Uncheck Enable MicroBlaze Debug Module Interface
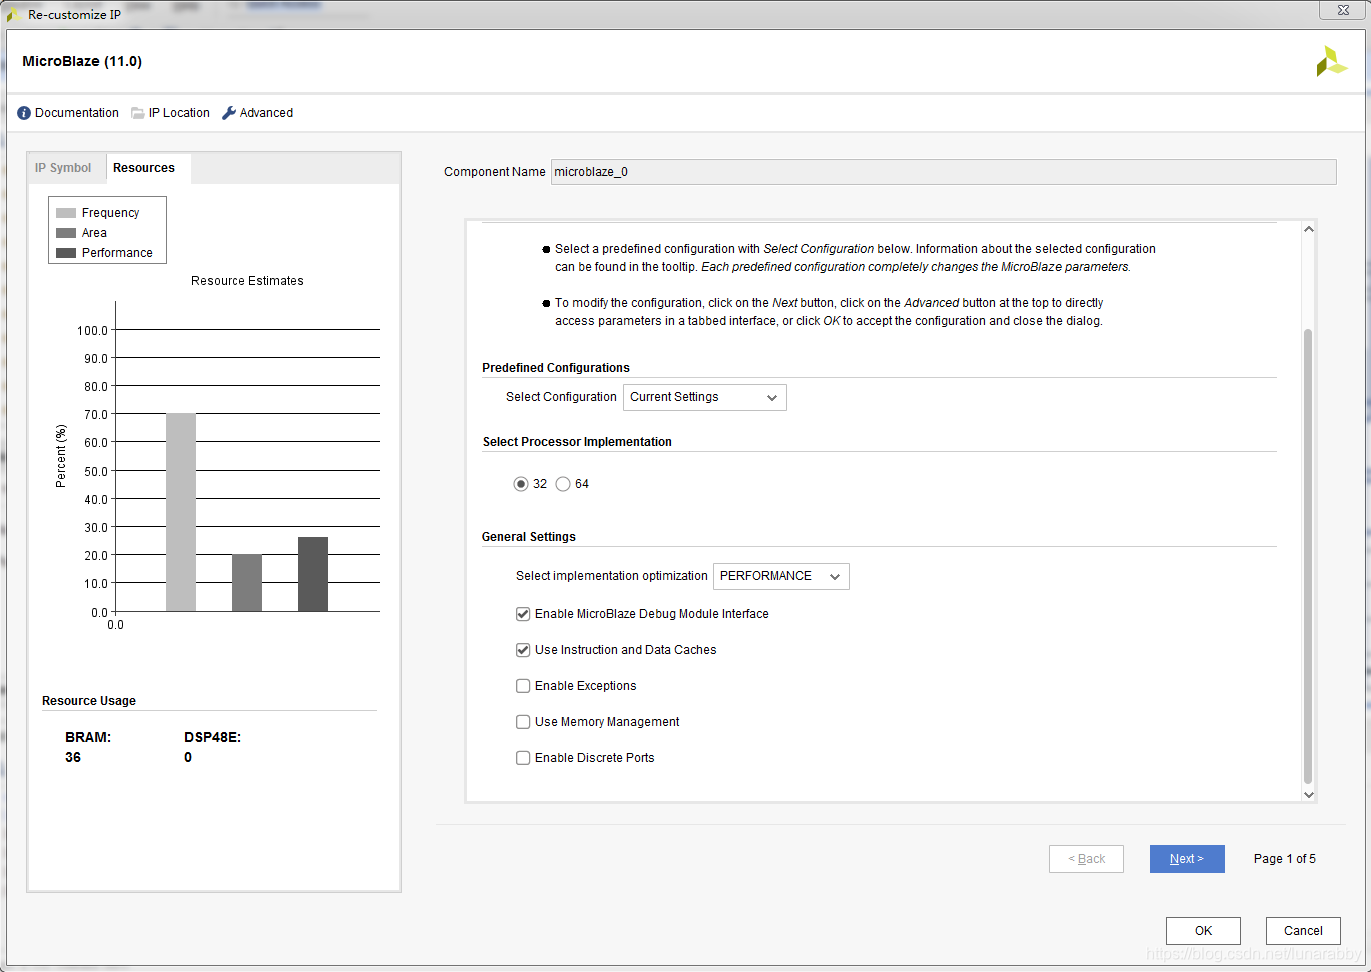Image resolution: width=1371 pixels, height=972 pixels. click(523, 614)
